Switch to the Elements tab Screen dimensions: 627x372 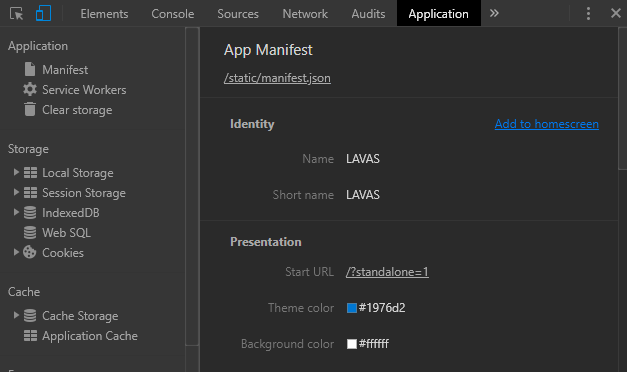(x=104, y=14)
